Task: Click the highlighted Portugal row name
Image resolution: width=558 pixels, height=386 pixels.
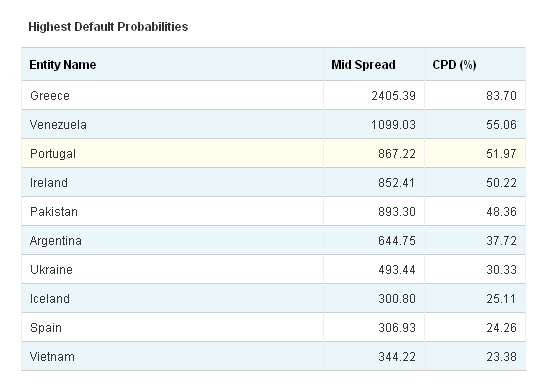Action: point(53,154)
